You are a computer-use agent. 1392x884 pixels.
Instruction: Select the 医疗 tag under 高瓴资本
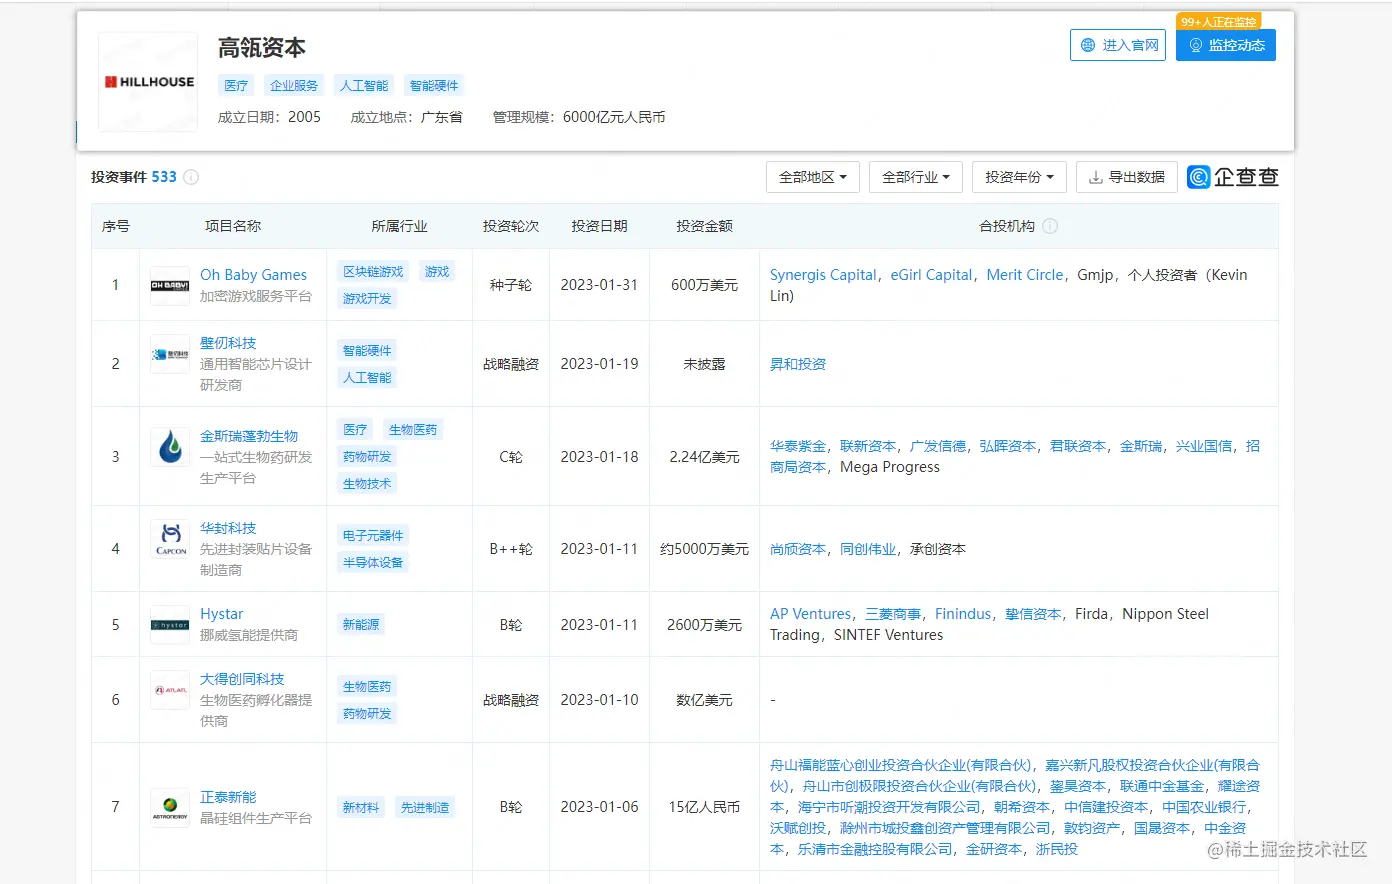pyautogui.click(x=236, y=86)
